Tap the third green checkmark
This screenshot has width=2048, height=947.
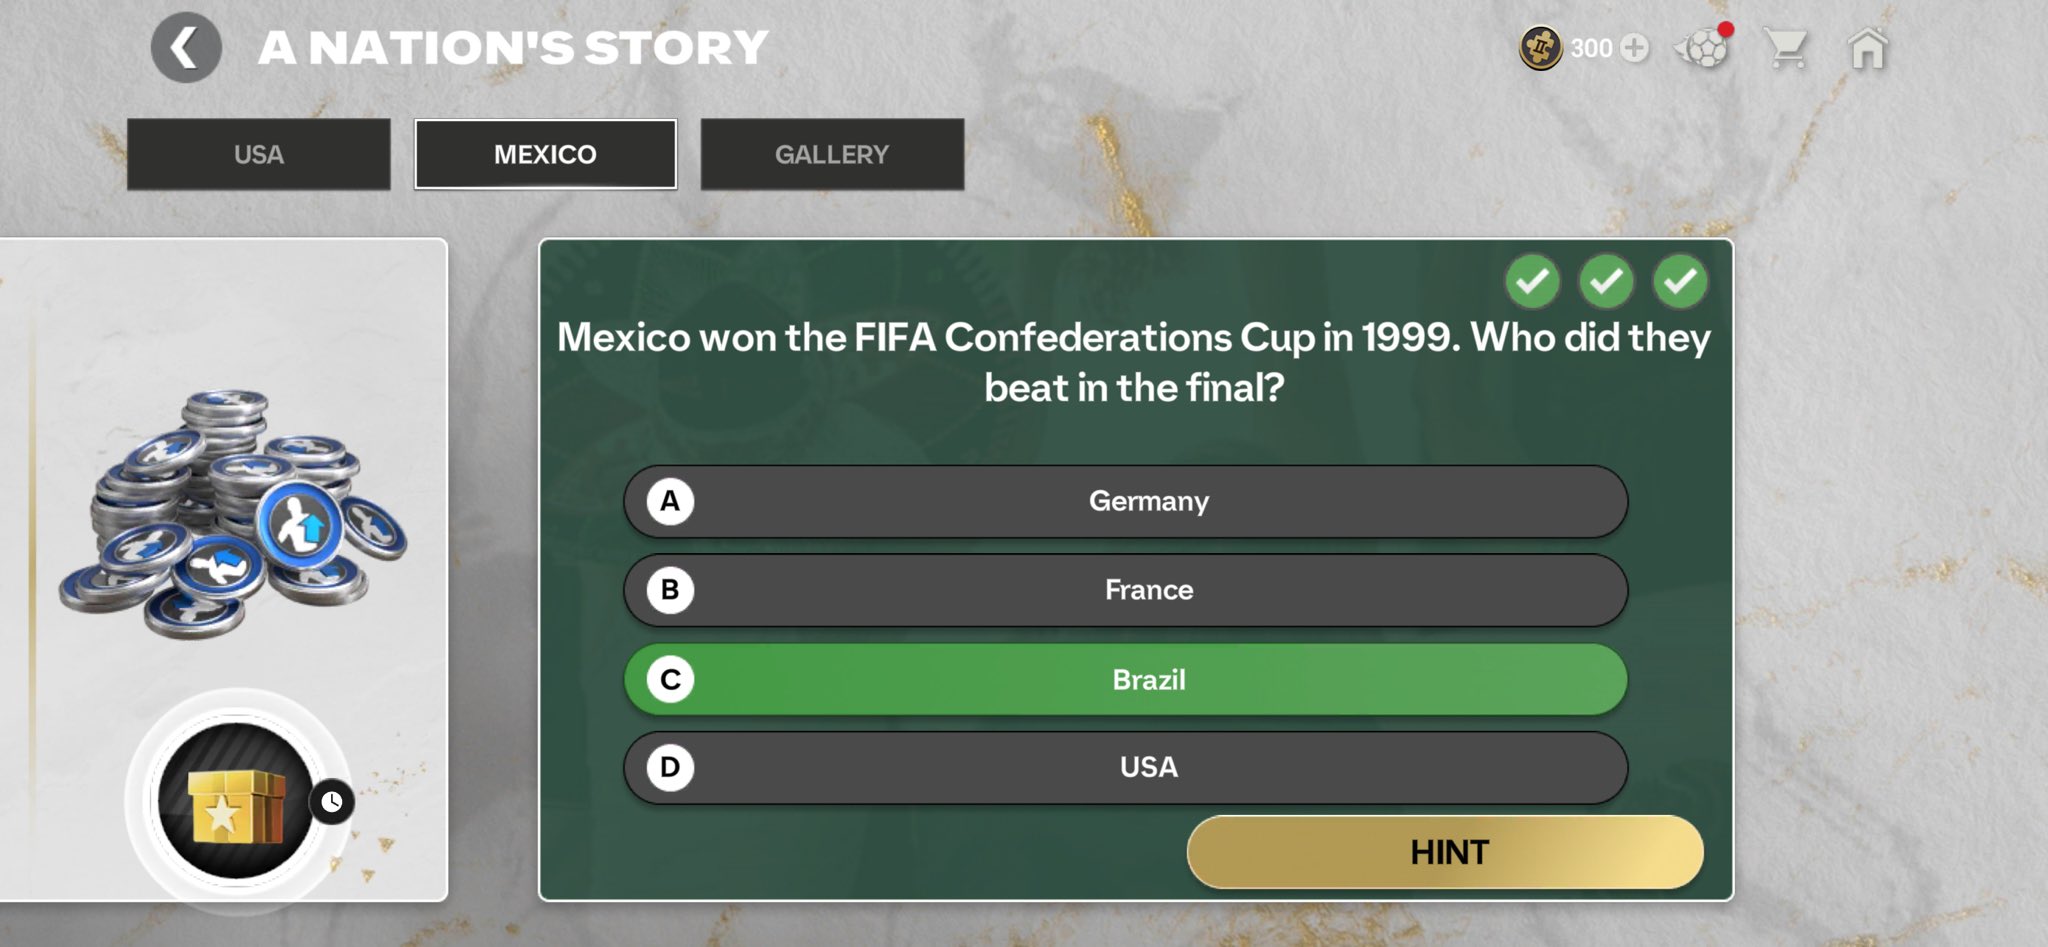[1680, 282]
